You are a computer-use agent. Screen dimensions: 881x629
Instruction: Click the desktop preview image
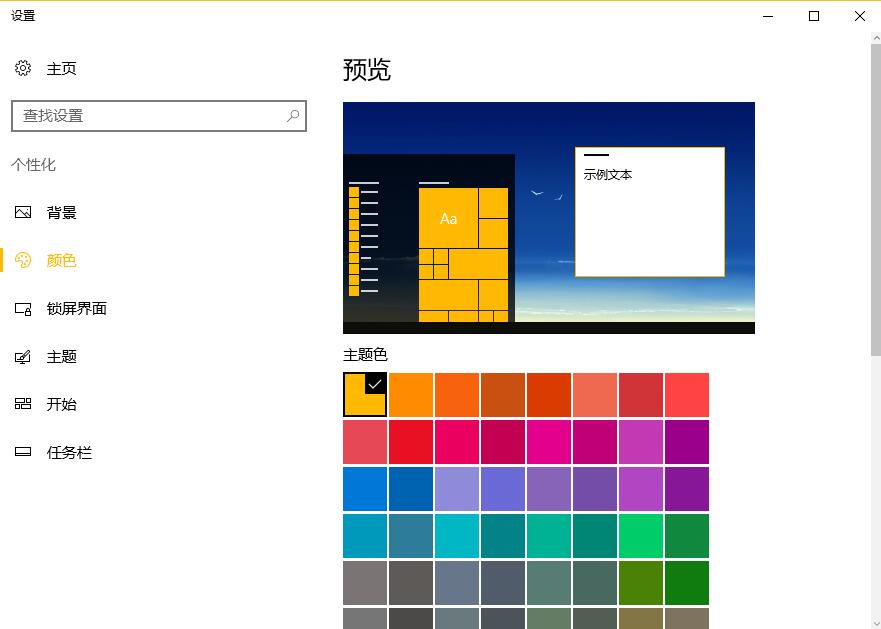[548, 217]
